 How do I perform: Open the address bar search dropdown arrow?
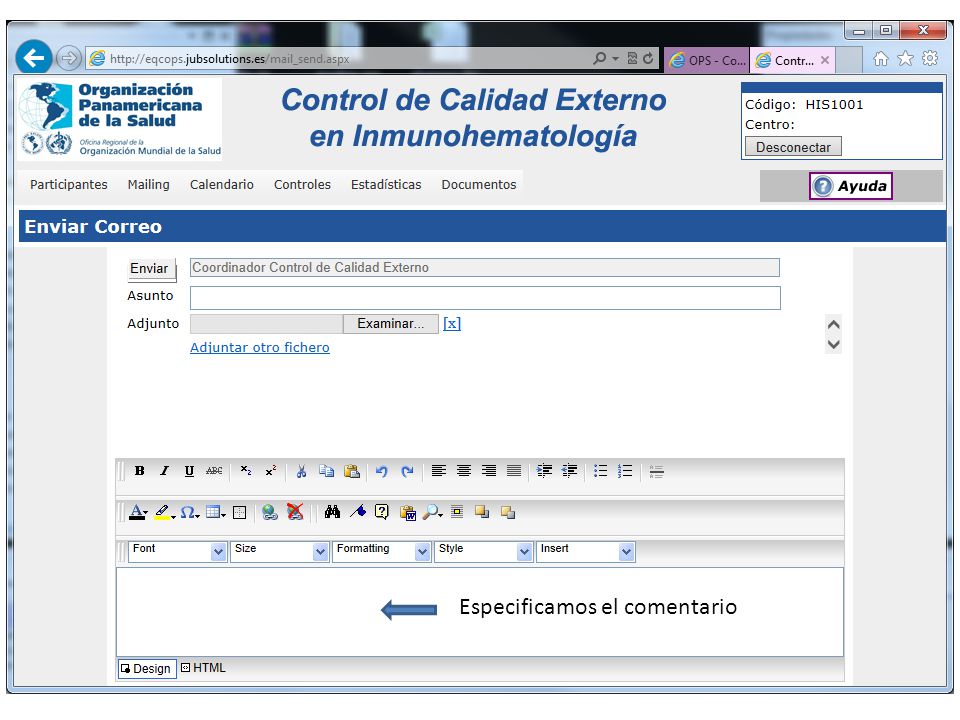pos(615,59)
